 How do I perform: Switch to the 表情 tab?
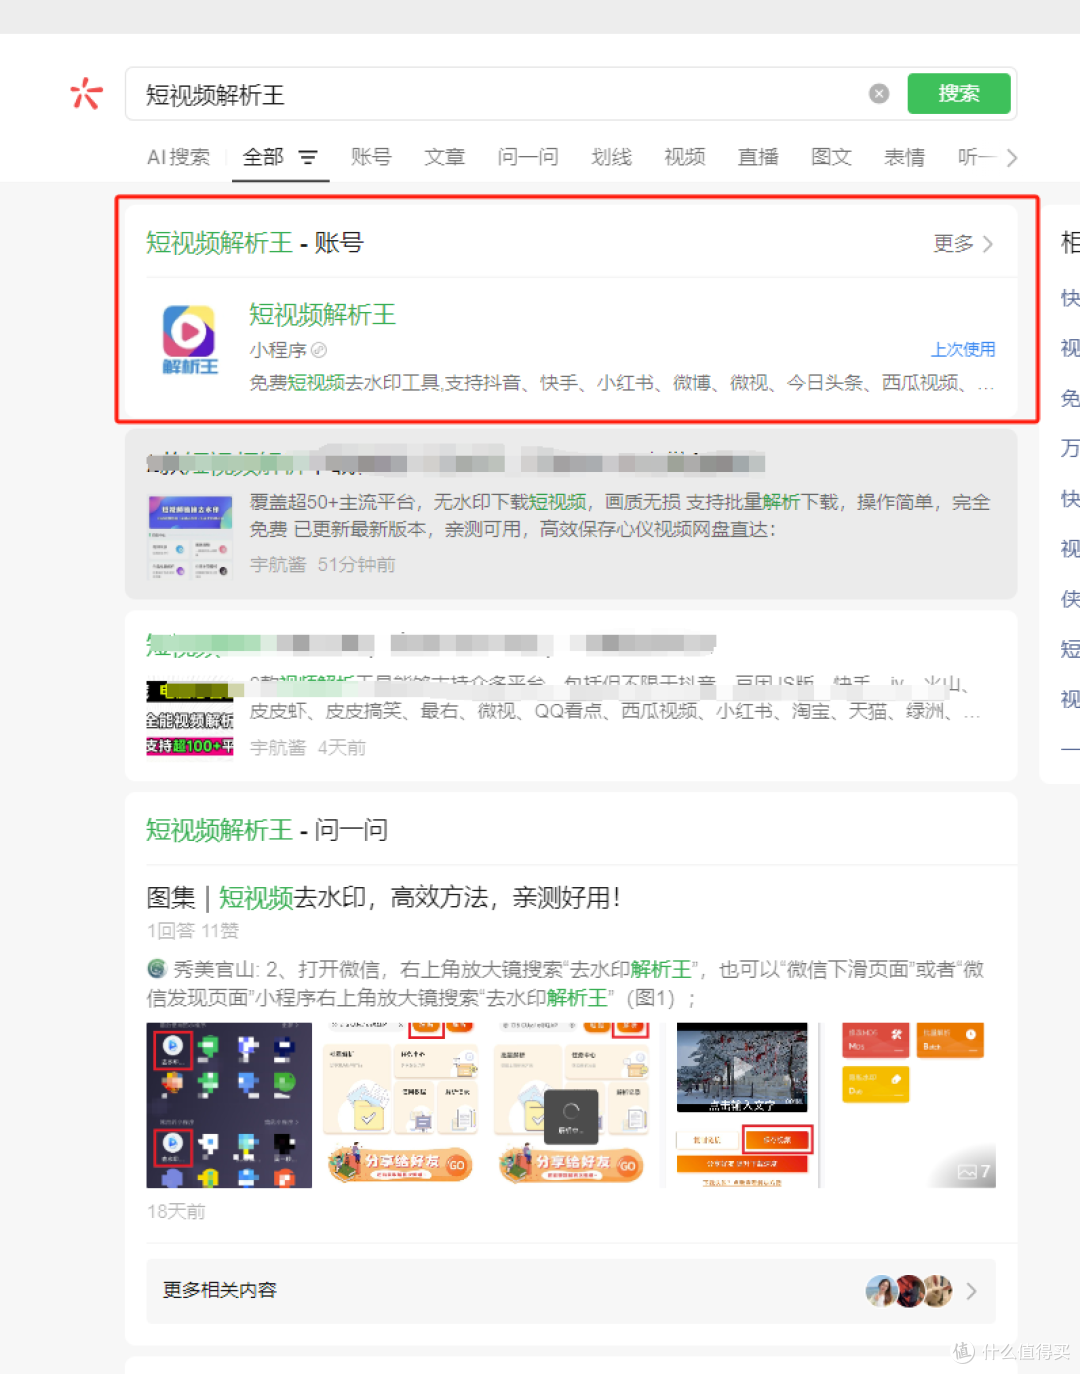(905, 157)
